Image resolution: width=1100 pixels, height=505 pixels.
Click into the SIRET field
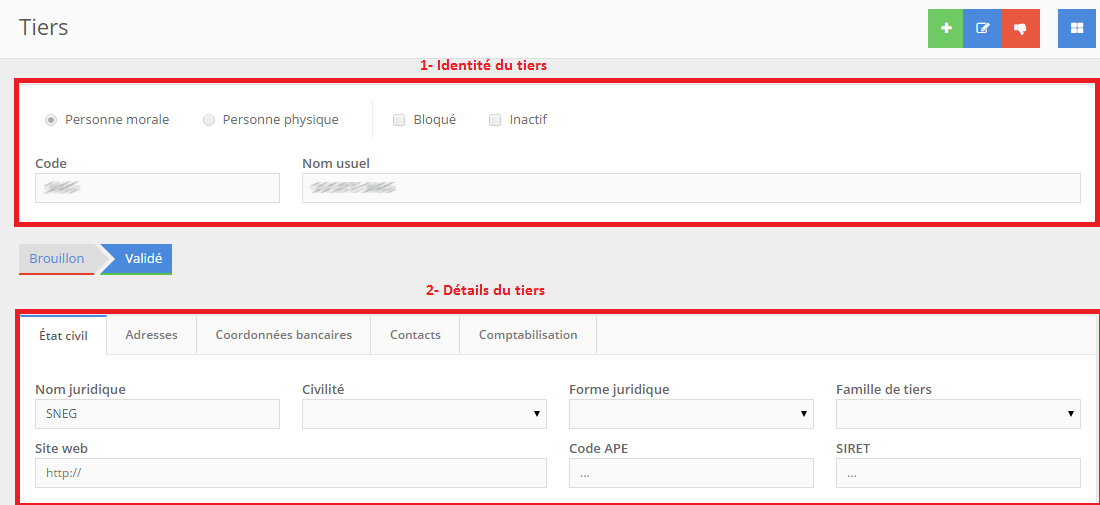coord(958,473)
